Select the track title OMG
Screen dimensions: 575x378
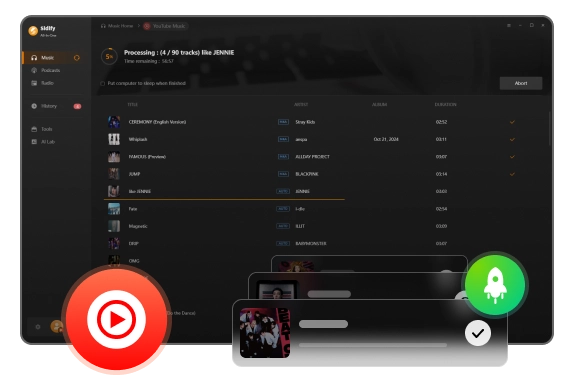point(134,261)
